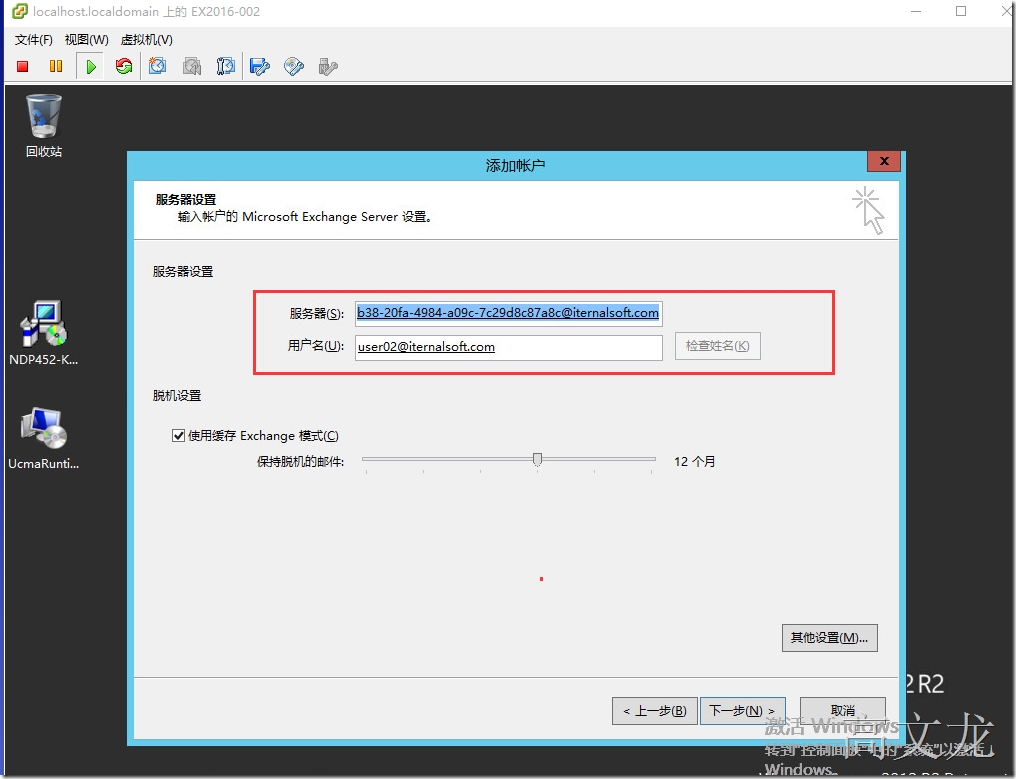Open the 视图(W) menu

click(x=87, y=40)
